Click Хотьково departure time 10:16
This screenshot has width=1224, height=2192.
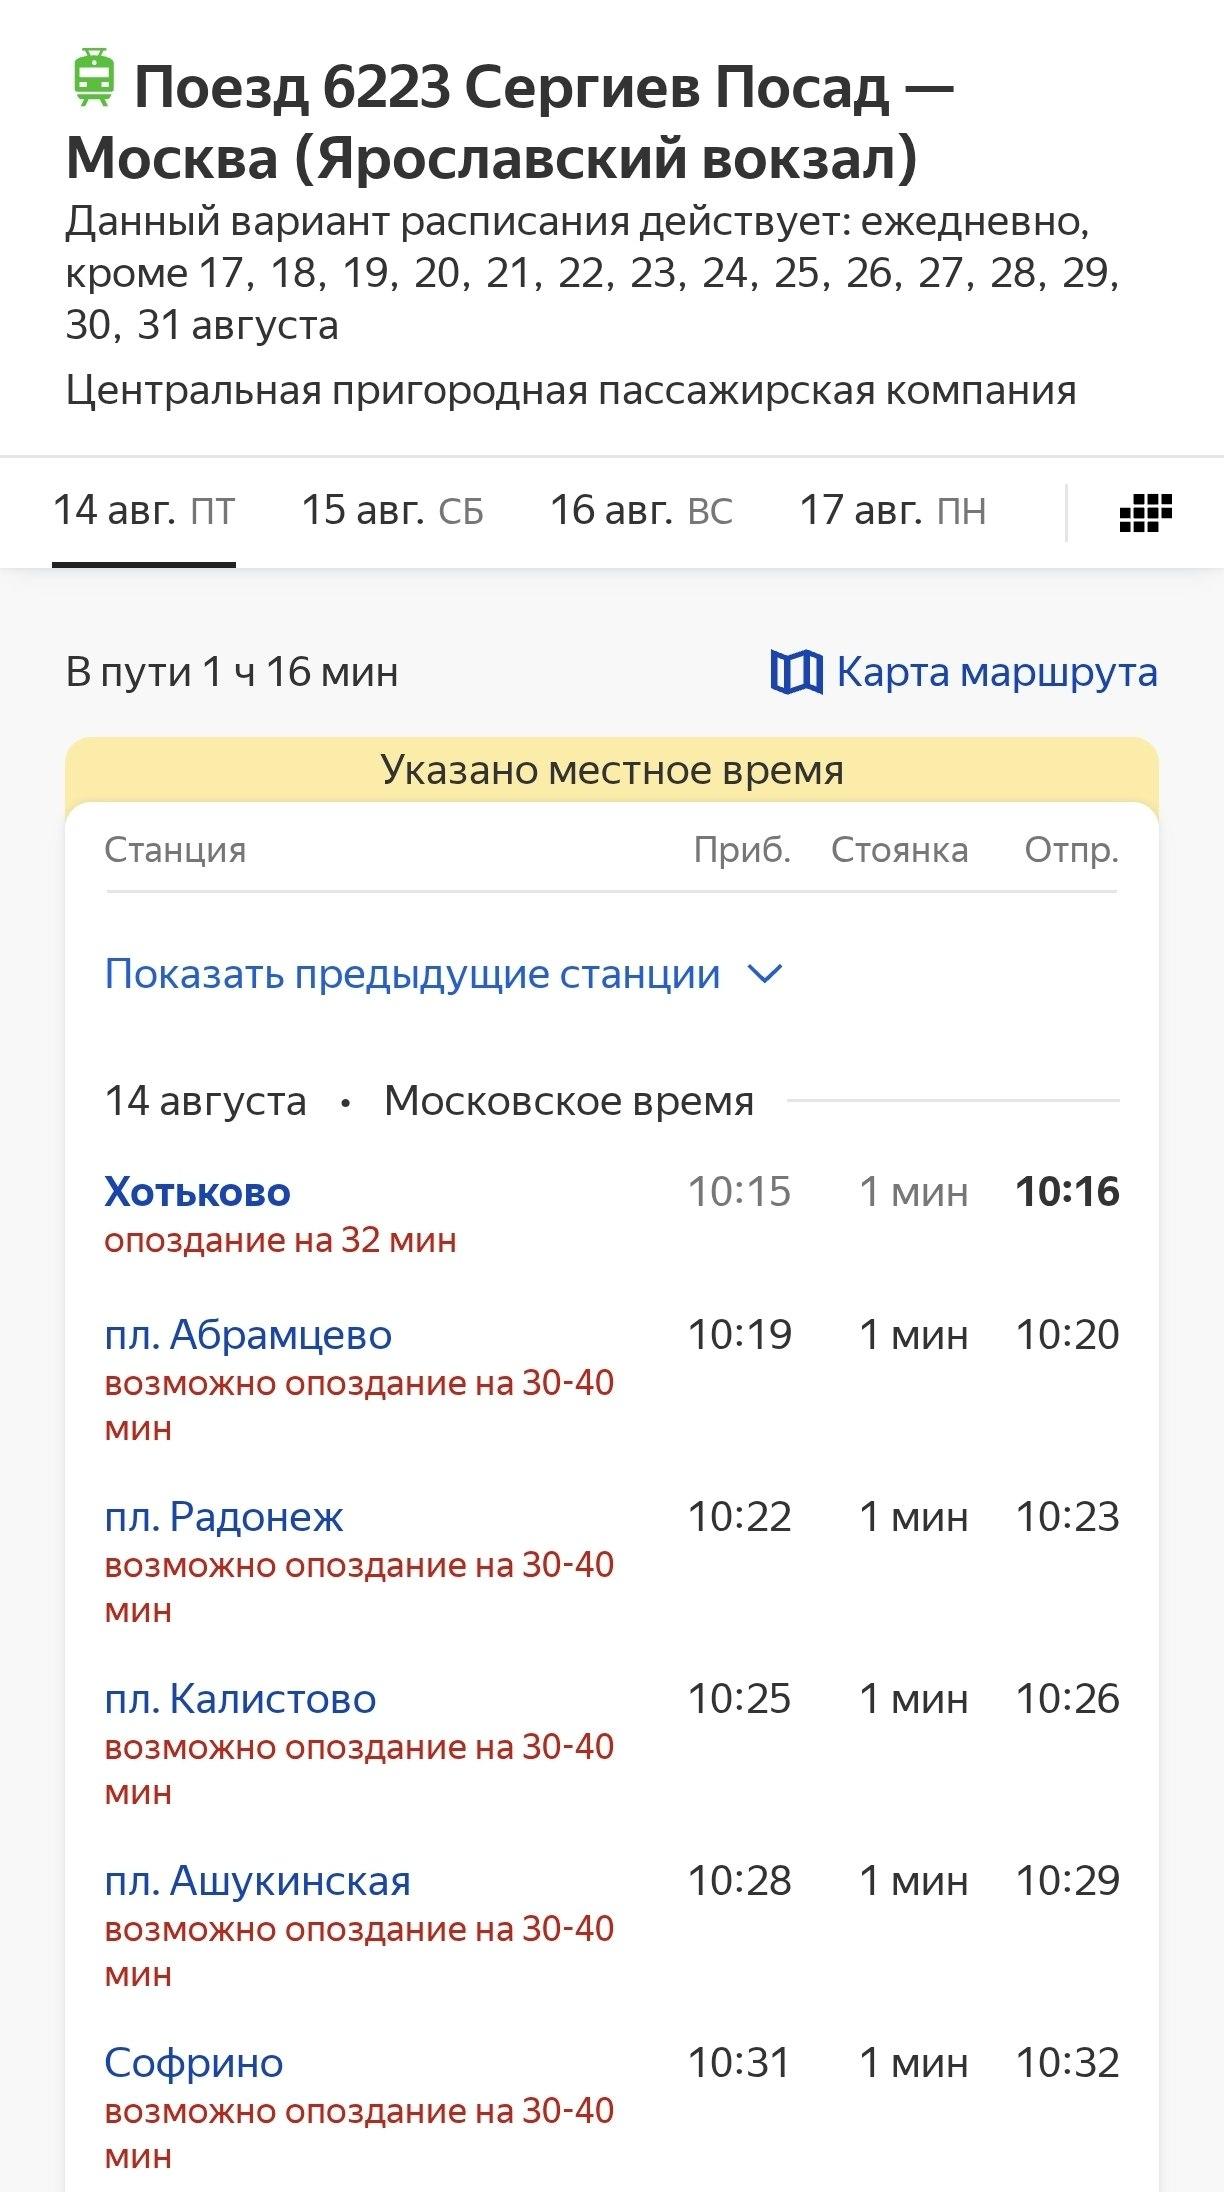[1067, 1192]
